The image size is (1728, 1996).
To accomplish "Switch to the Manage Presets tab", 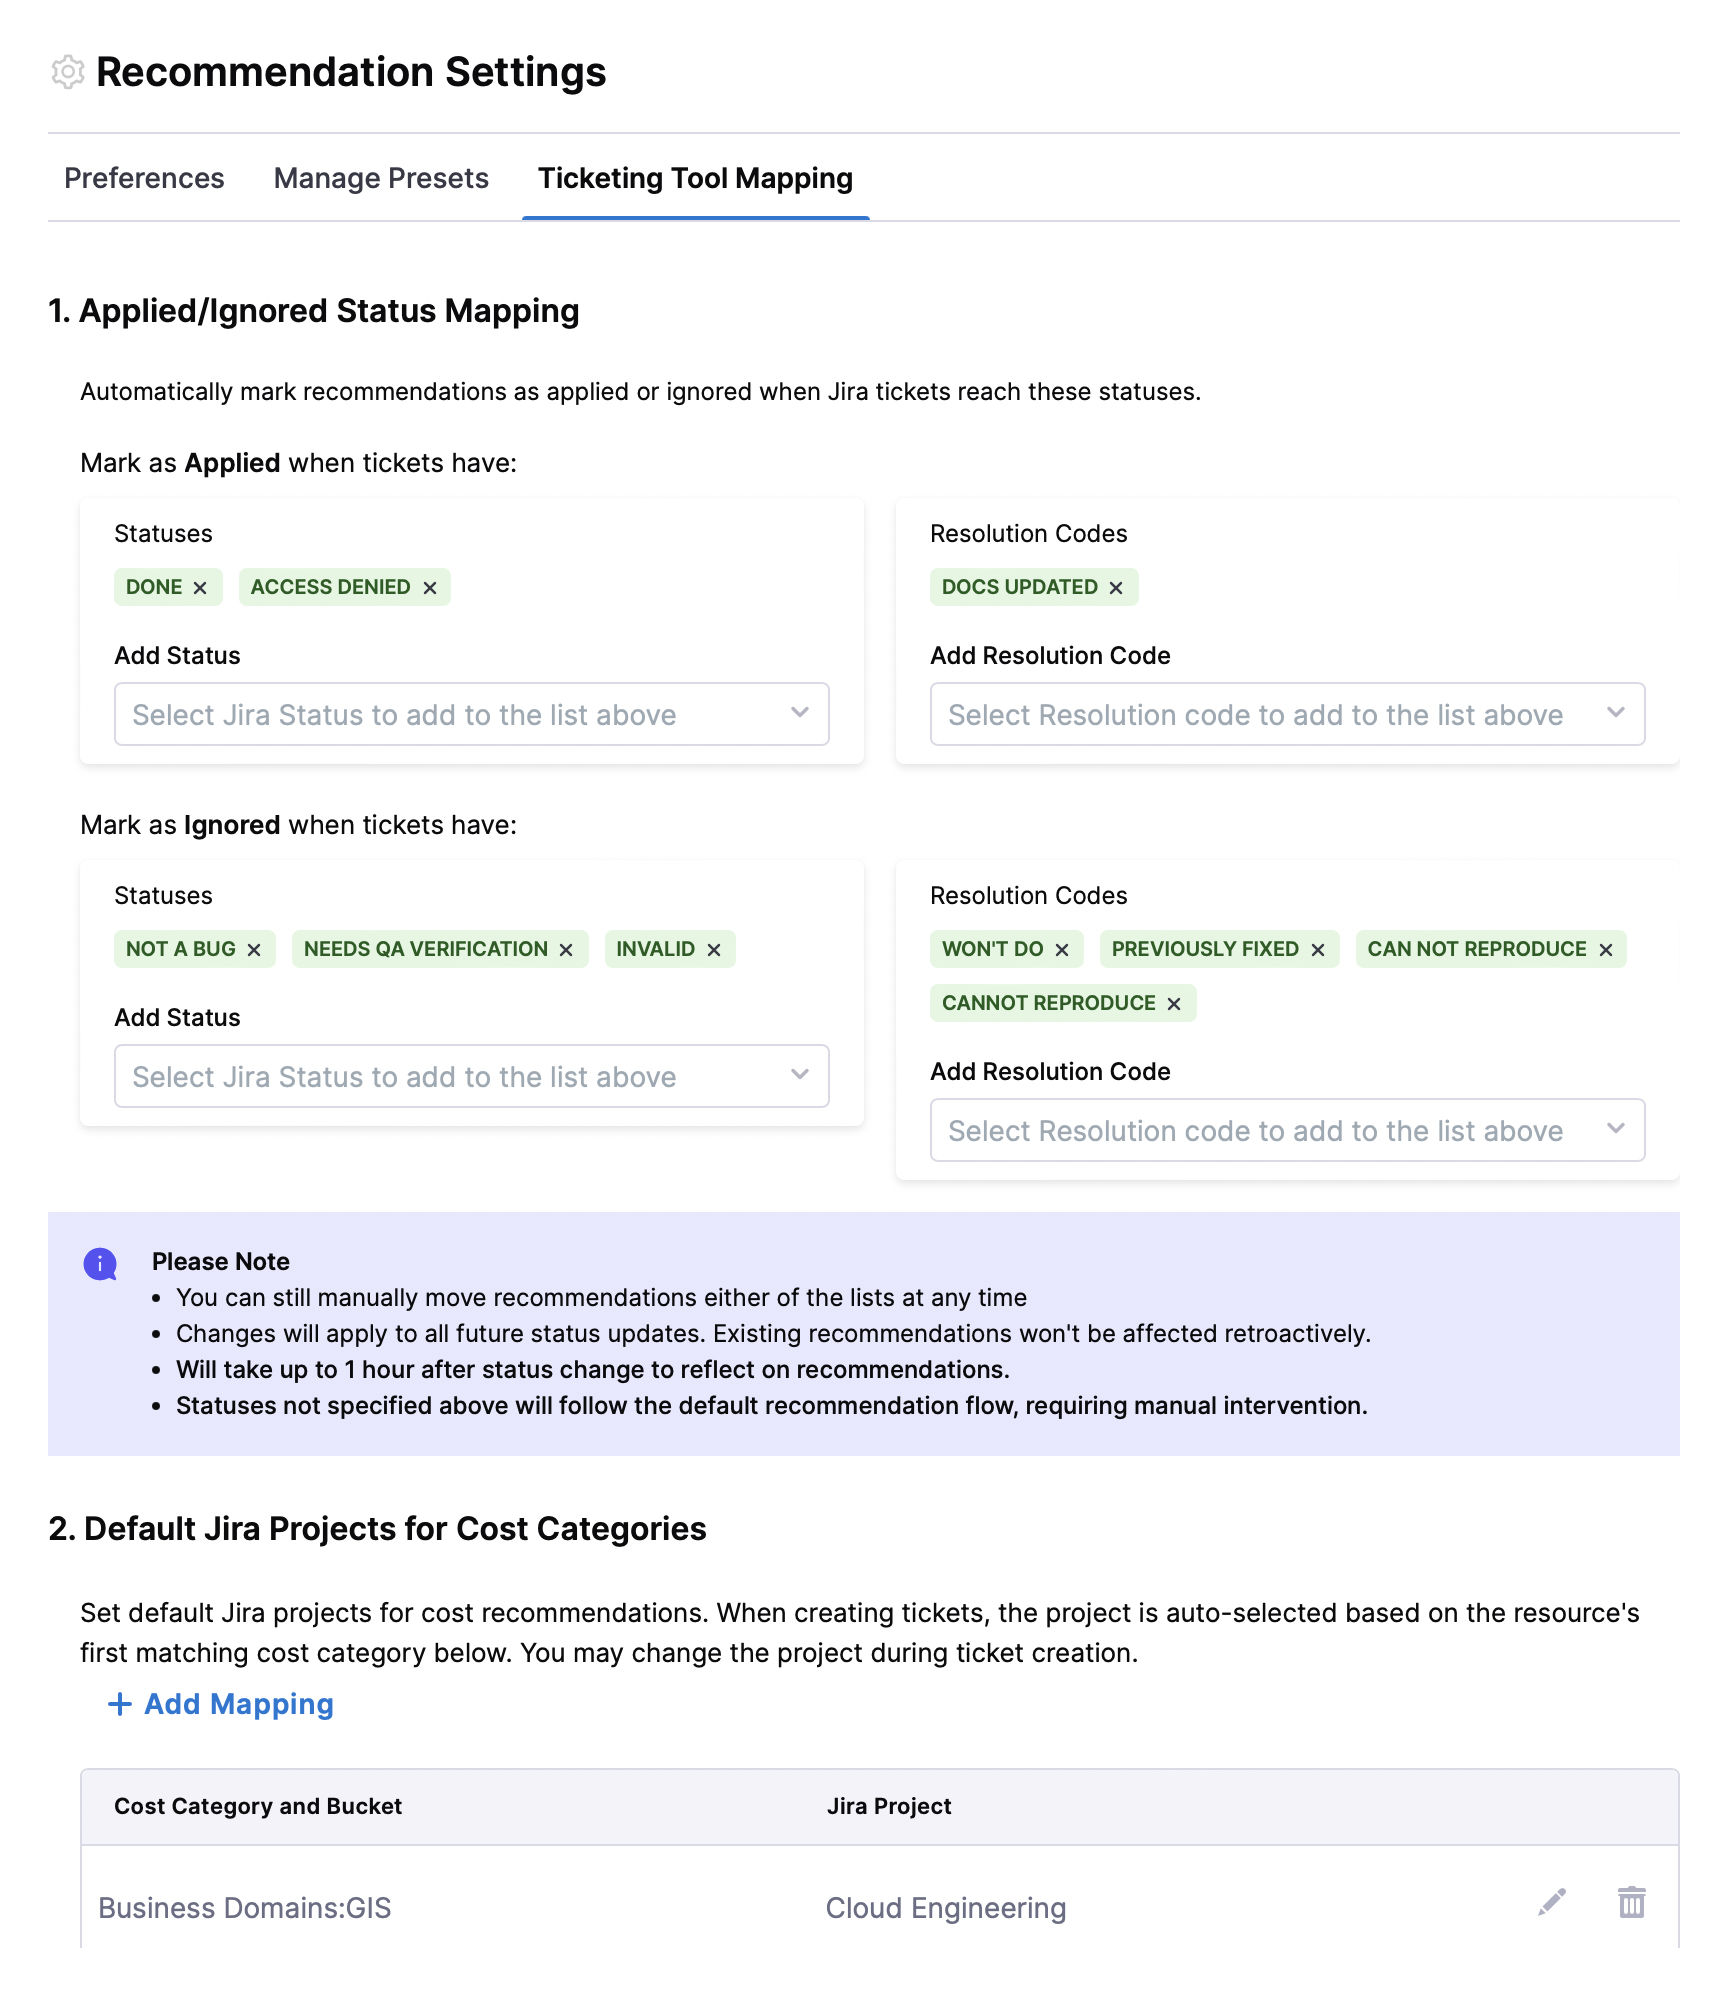I will coord(381,178).
